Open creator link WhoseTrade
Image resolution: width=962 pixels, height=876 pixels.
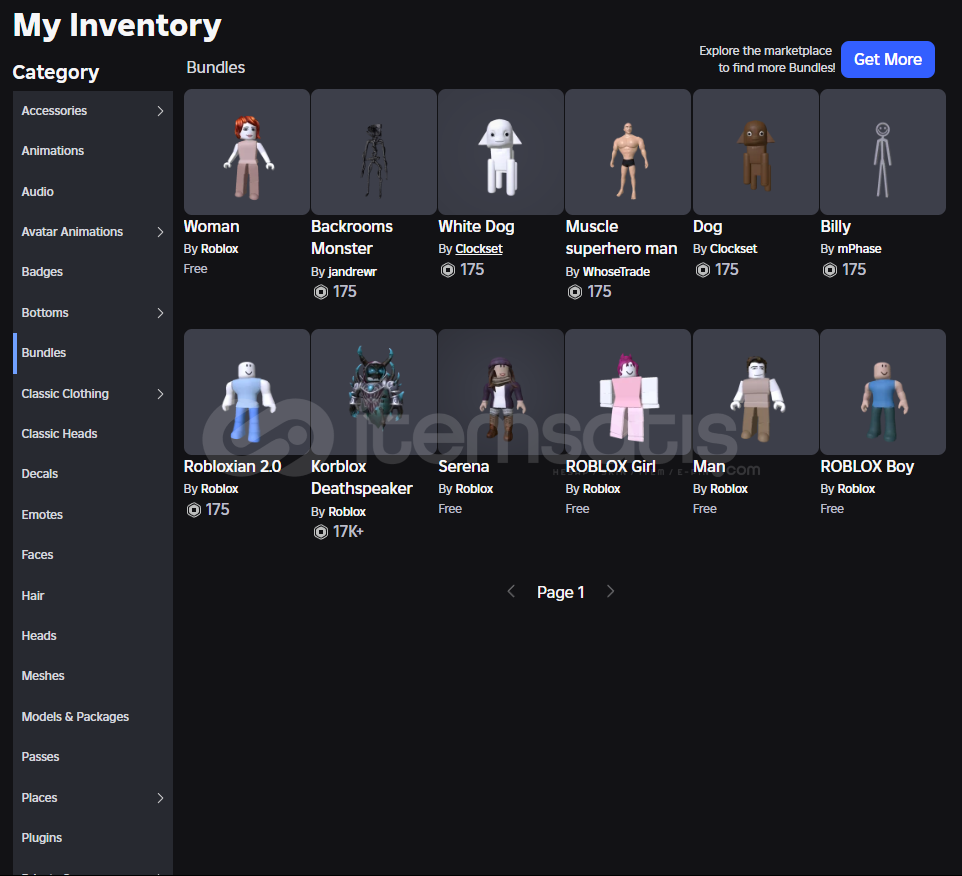tap(616, 272)
